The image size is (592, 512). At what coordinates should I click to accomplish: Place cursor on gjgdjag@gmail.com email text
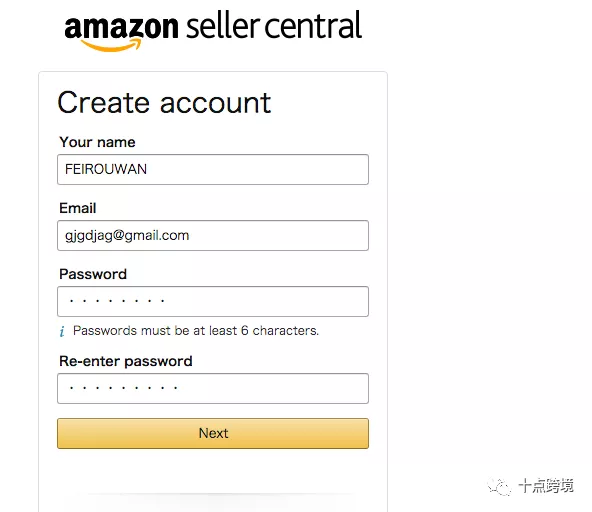tap(127, 236)
